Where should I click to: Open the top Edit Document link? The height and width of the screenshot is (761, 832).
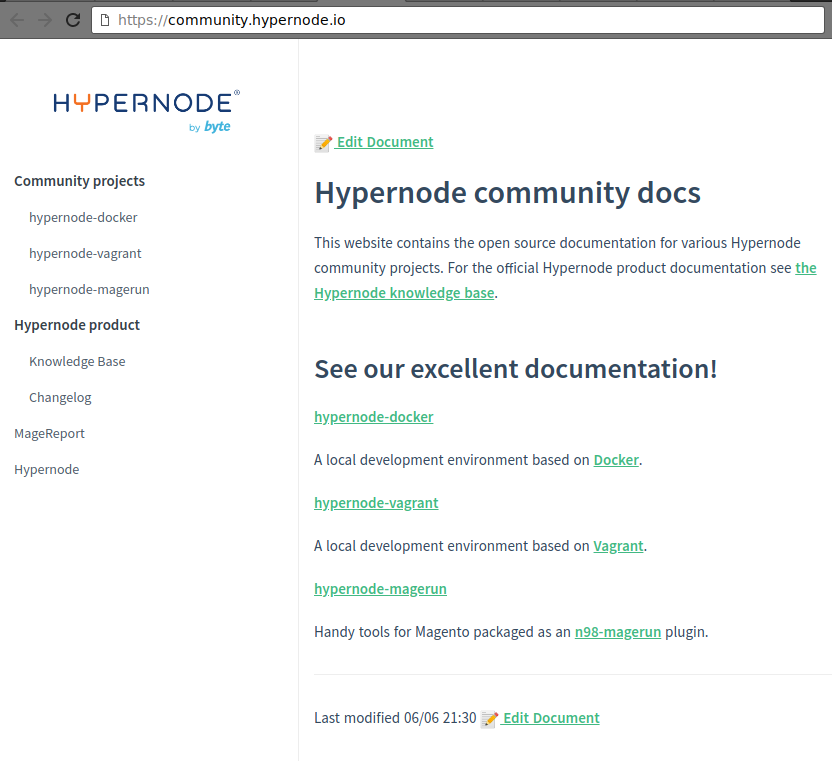(385, 142)
